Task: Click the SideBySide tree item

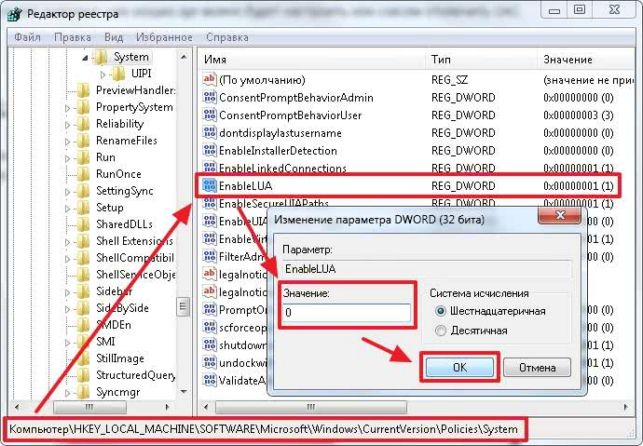Action: click(122, 308)
